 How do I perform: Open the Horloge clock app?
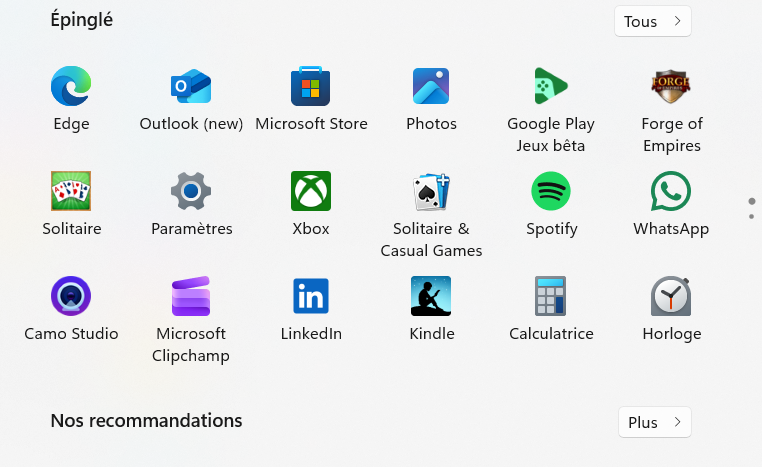(671, 296)
